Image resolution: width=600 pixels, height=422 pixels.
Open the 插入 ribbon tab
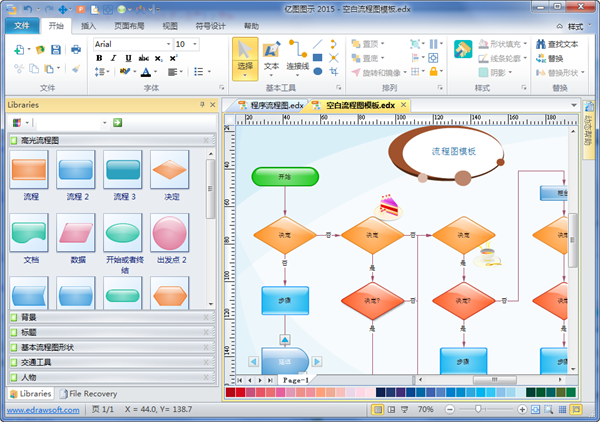[89, 25]
